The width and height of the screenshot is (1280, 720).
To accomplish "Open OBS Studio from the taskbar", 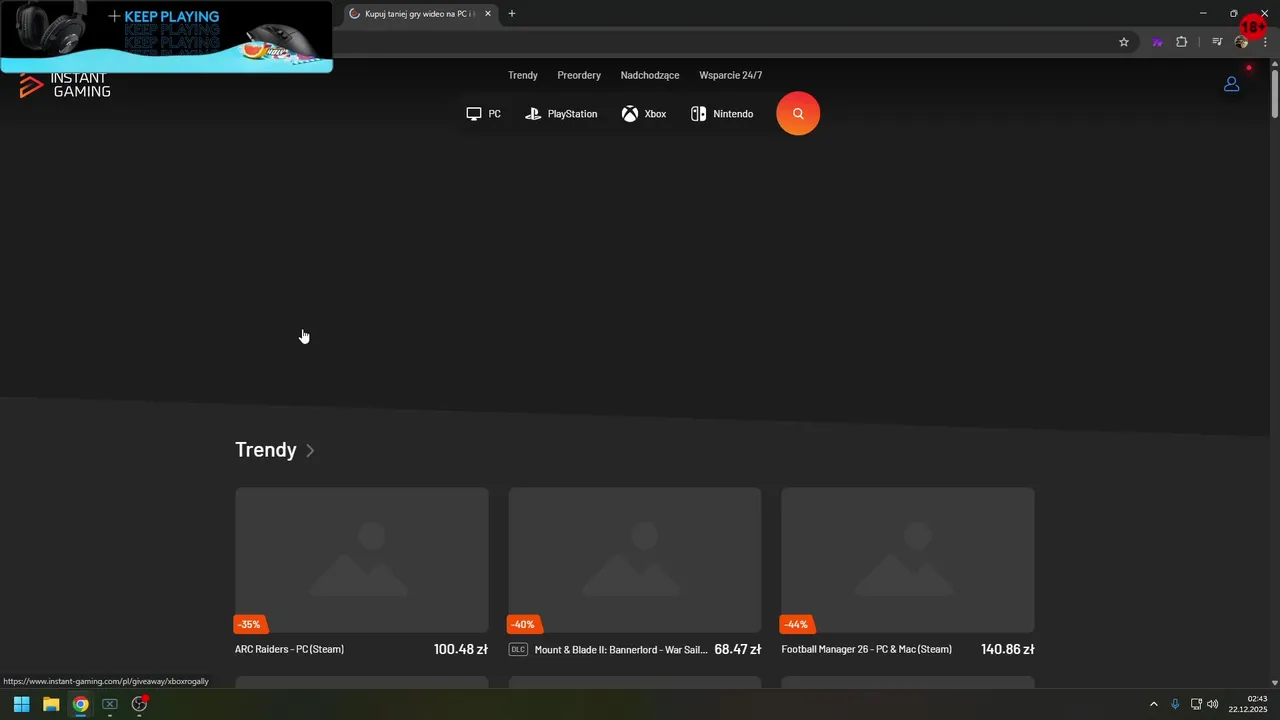I will tap(139, 704).
